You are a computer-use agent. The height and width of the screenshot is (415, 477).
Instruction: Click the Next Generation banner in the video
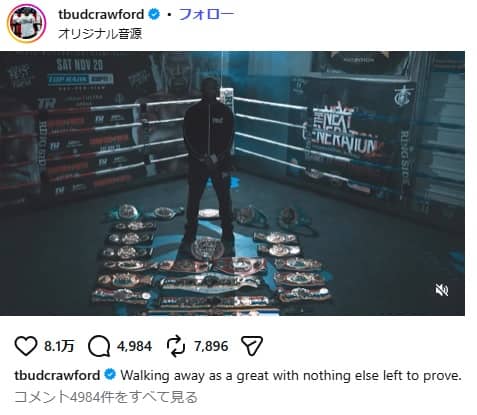343,133
